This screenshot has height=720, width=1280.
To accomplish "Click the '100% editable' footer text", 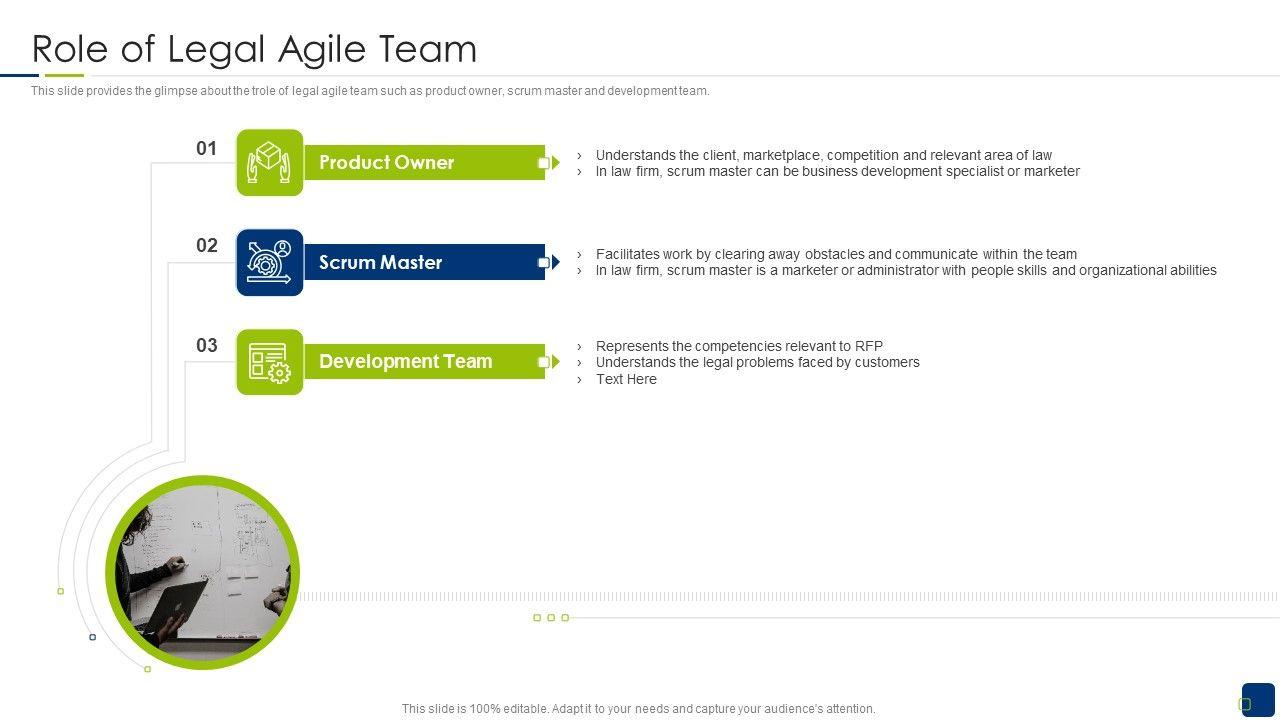I will pyautogui.click(x=638, y=709).
